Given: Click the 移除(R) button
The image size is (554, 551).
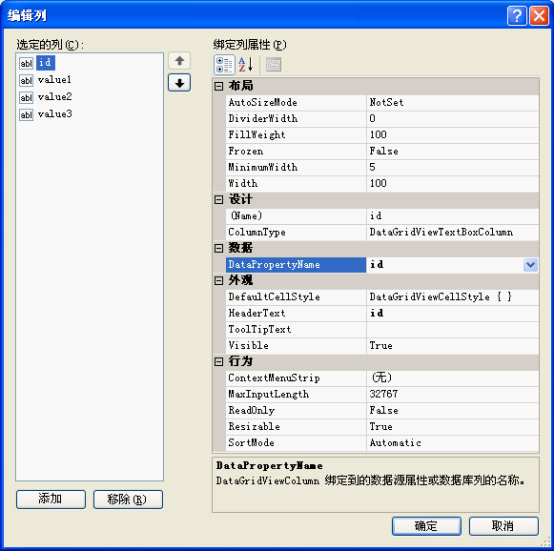Looking at the screenshot, I should click(x=128, y=499).
